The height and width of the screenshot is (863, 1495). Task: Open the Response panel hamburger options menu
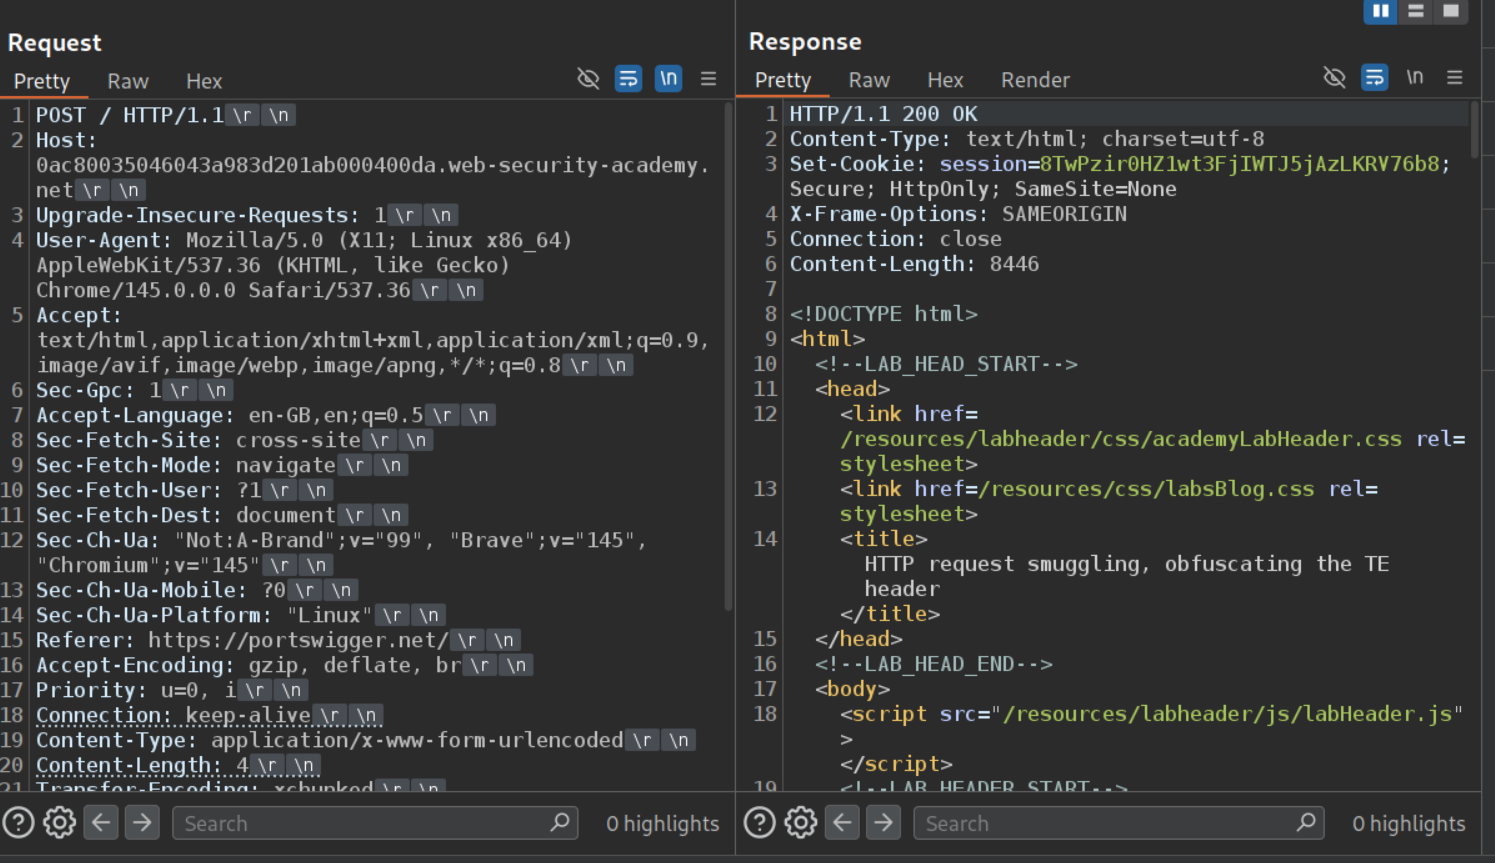(x=1454, y=77)
